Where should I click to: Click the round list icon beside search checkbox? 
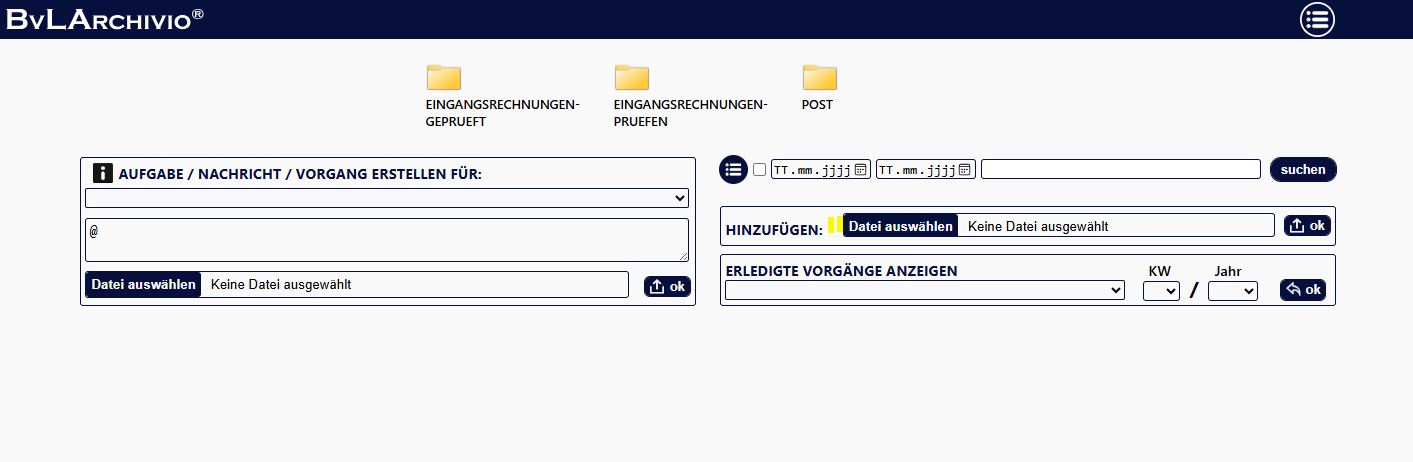pyautogui.click(x=734, y=170)
